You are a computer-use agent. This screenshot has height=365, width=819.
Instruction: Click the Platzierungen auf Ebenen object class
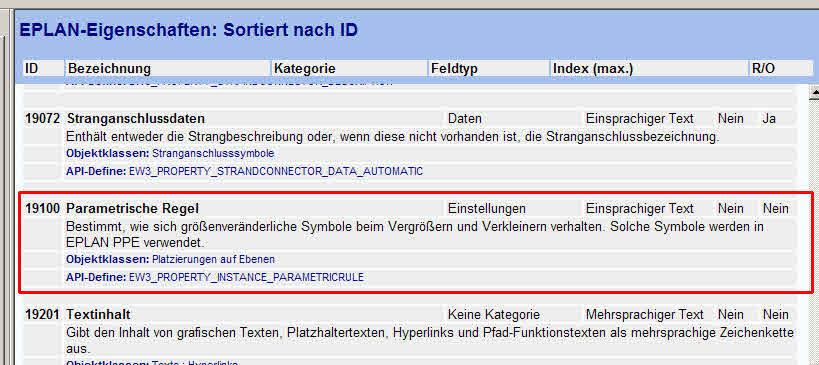click(x=213, y=260)
